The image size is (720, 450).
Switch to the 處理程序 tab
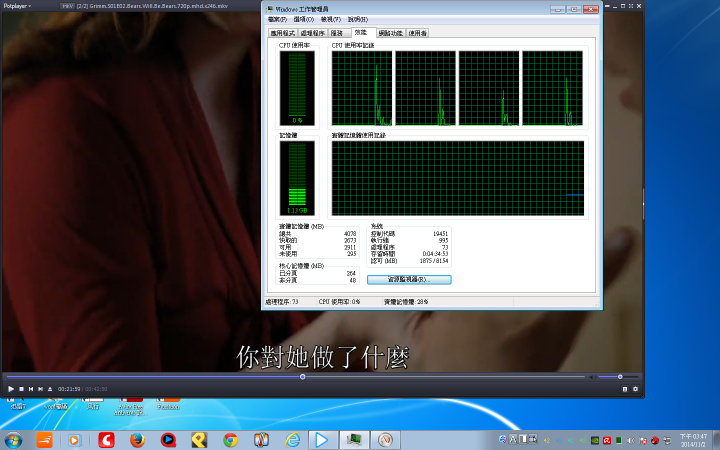click(x=313, y=33)
